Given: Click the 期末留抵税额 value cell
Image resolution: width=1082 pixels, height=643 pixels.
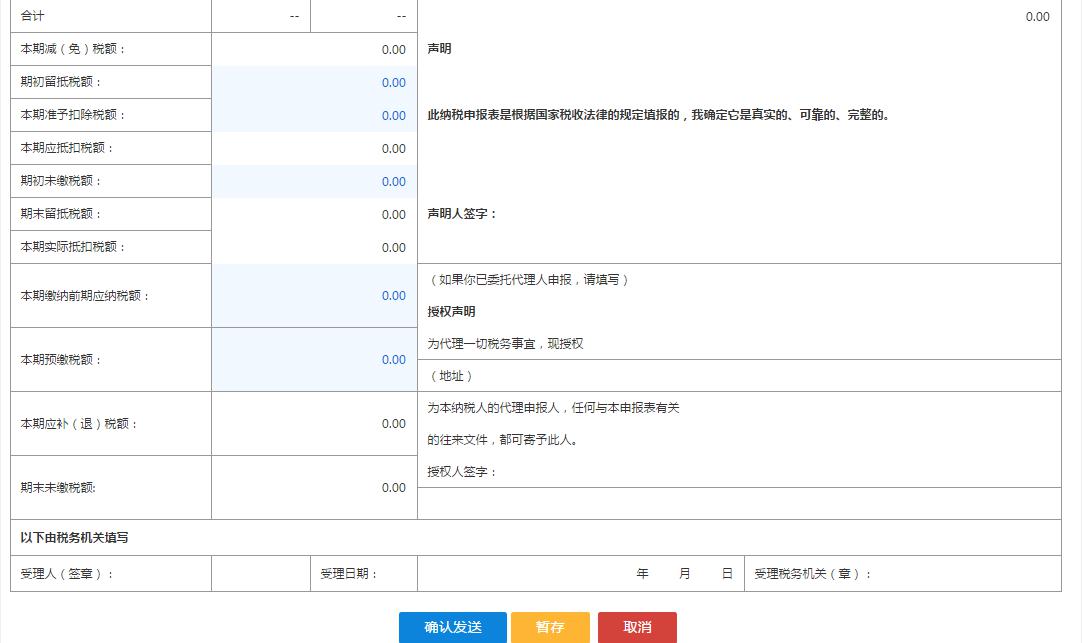Looking at the screenshot, I should 314,215.
